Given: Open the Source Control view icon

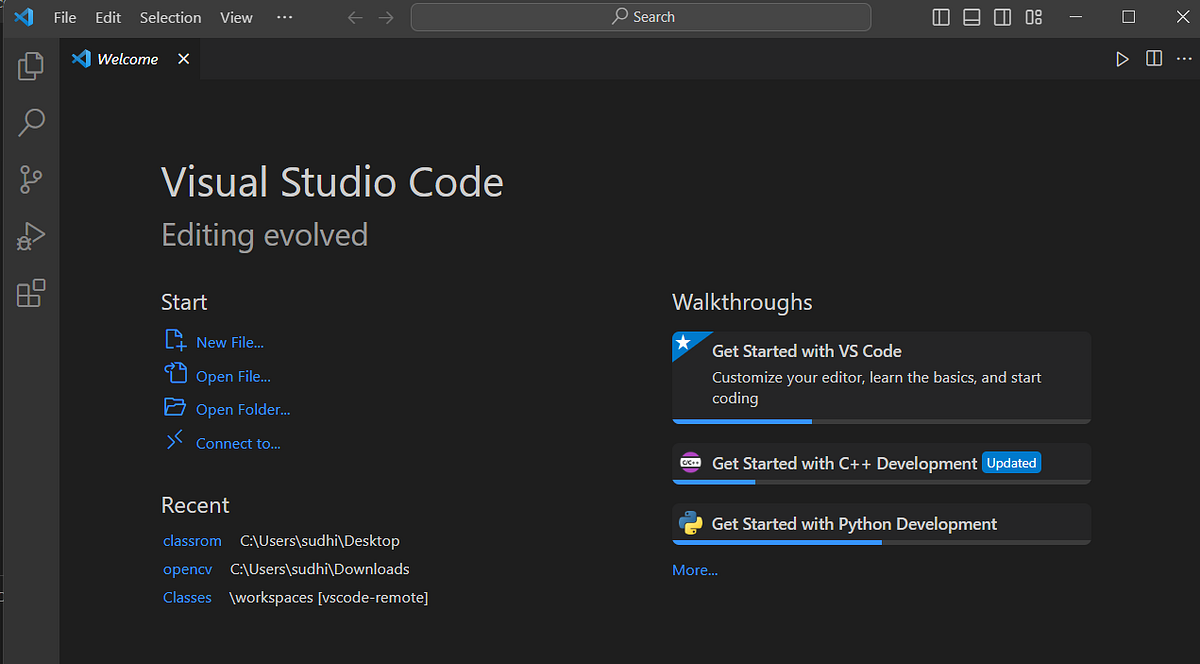Looking at the screenshot, I should (x=30, y=179).
